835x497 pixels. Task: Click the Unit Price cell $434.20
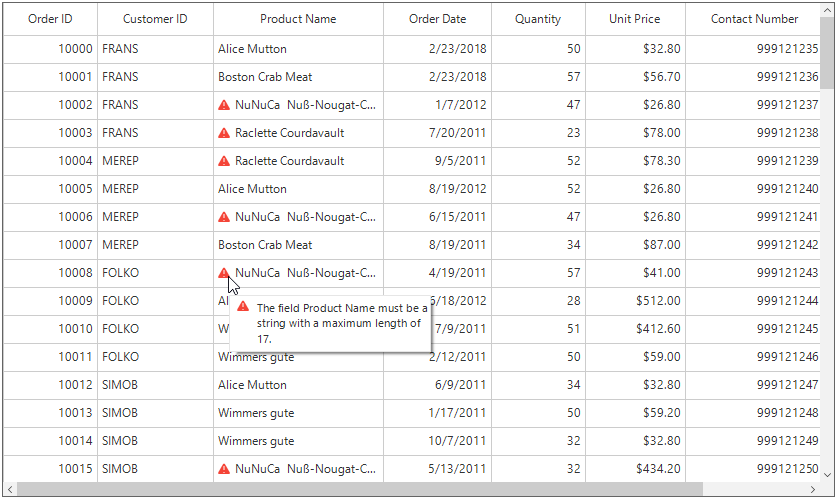click(x=635, y=469)
